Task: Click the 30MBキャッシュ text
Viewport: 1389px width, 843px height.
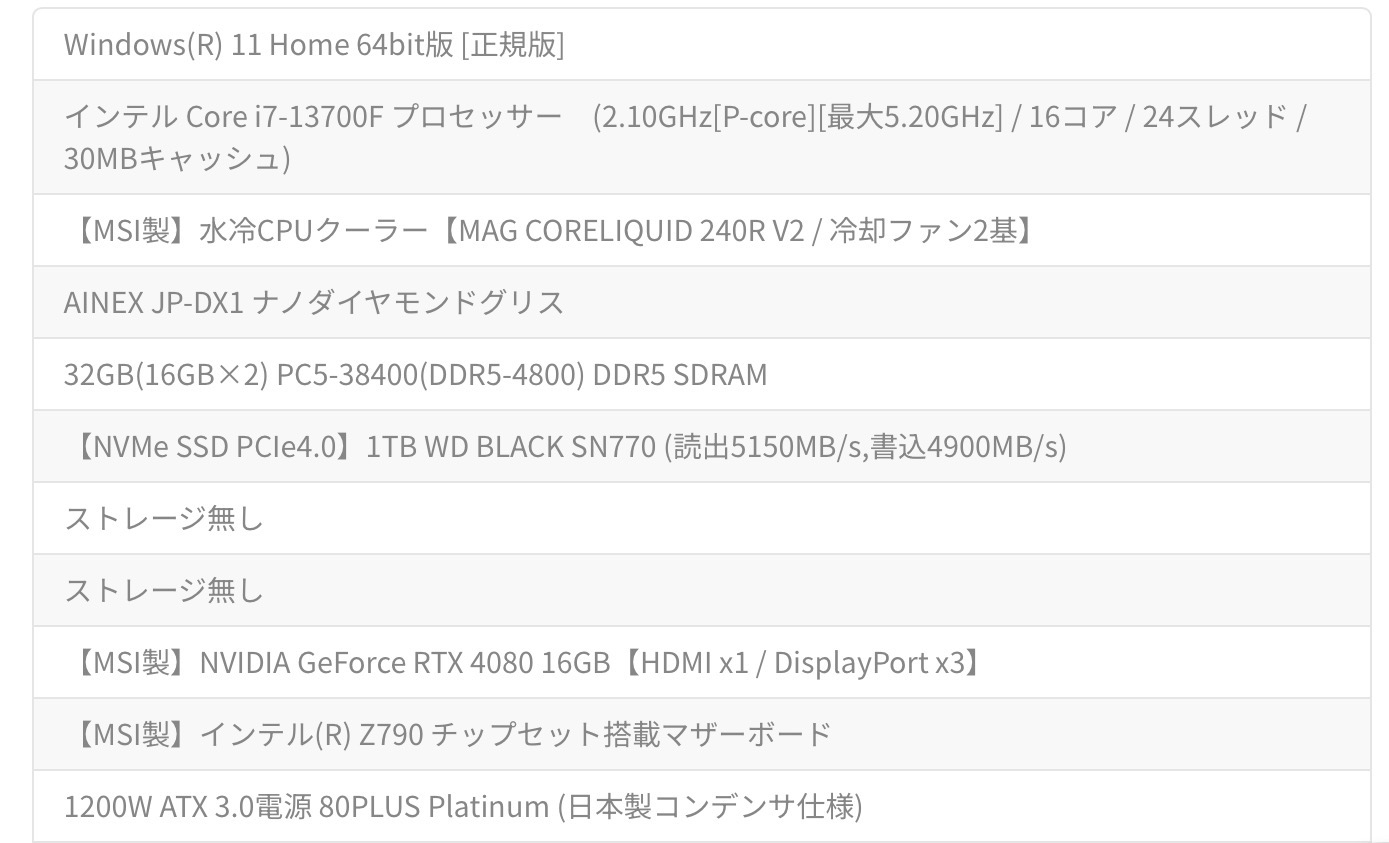Action: [176, 158]
